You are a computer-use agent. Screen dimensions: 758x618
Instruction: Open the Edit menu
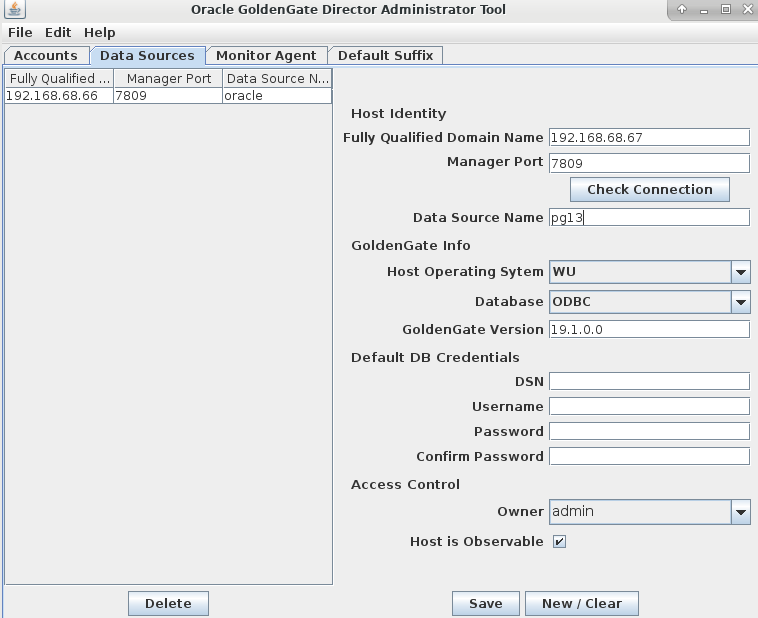58,32
